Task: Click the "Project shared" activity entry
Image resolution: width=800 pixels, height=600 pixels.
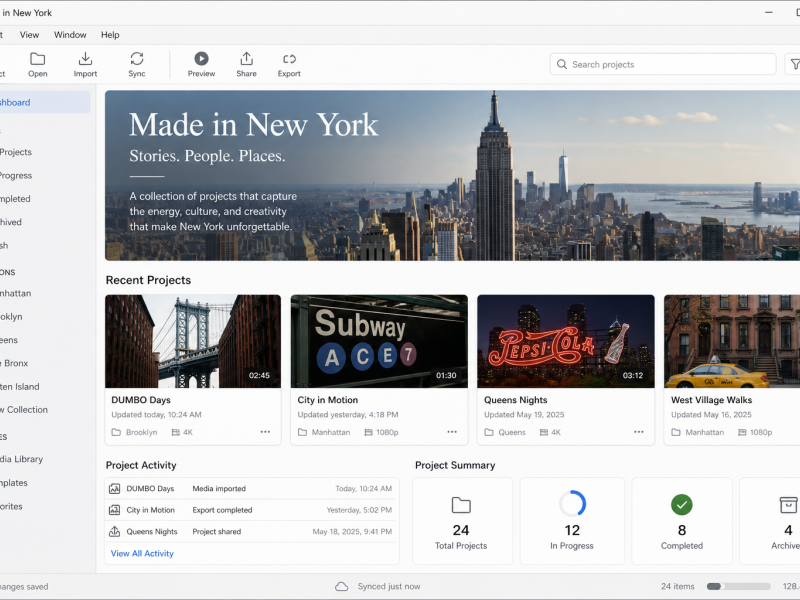Action: 216,532
